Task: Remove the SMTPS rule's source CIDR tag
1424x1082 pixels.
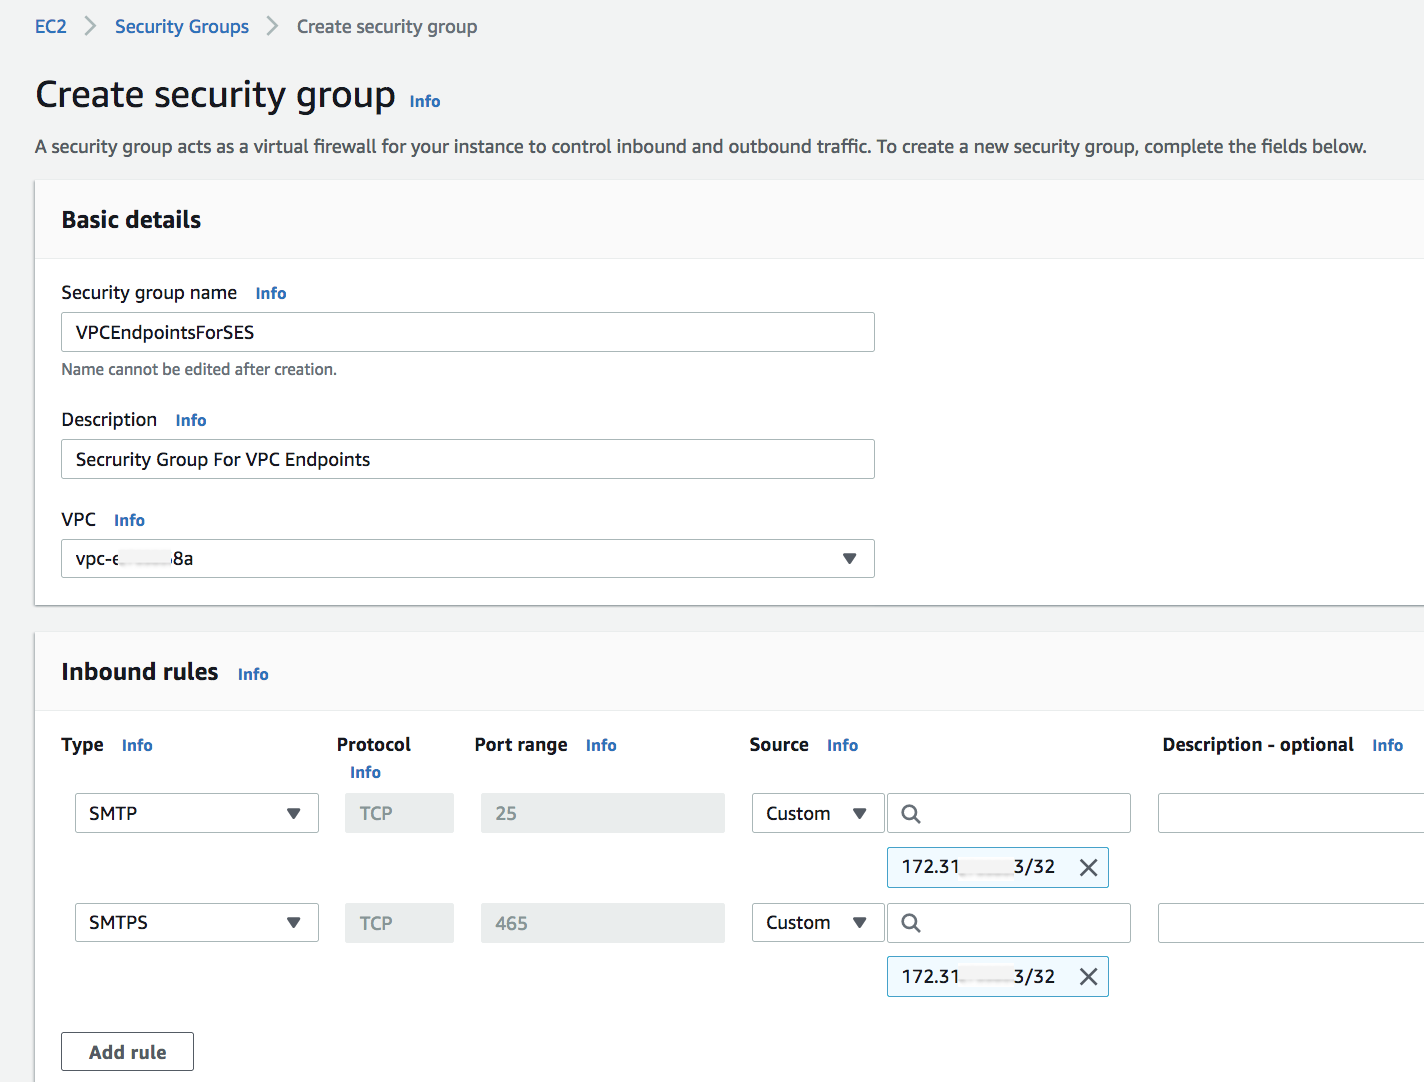Action: pos(1088,977)
